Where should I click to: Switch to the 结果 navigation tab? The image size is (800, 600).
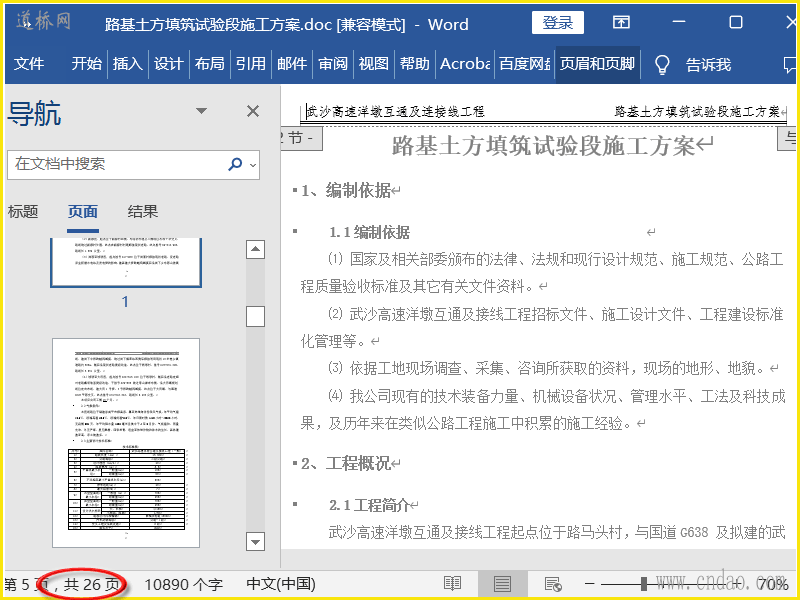(143, 211)
